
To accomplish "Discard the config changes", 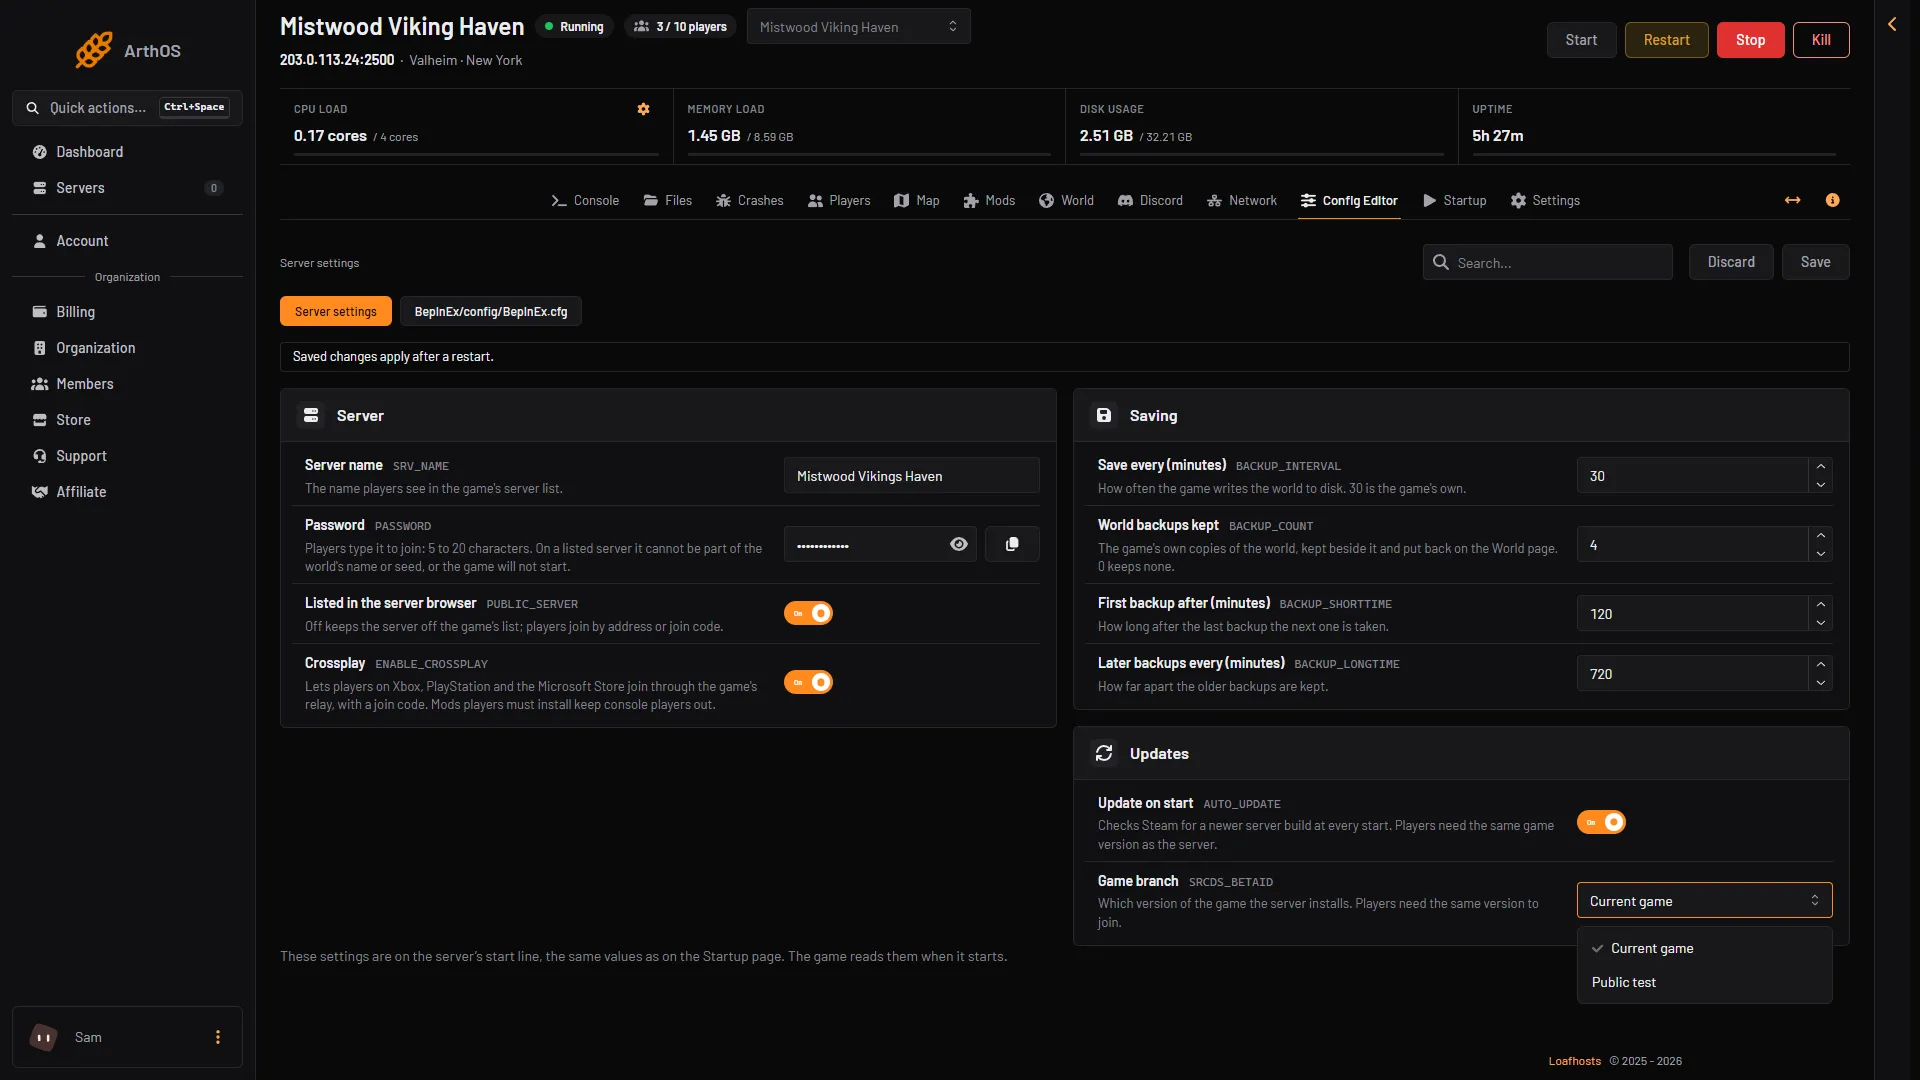I will point(1730,262).
